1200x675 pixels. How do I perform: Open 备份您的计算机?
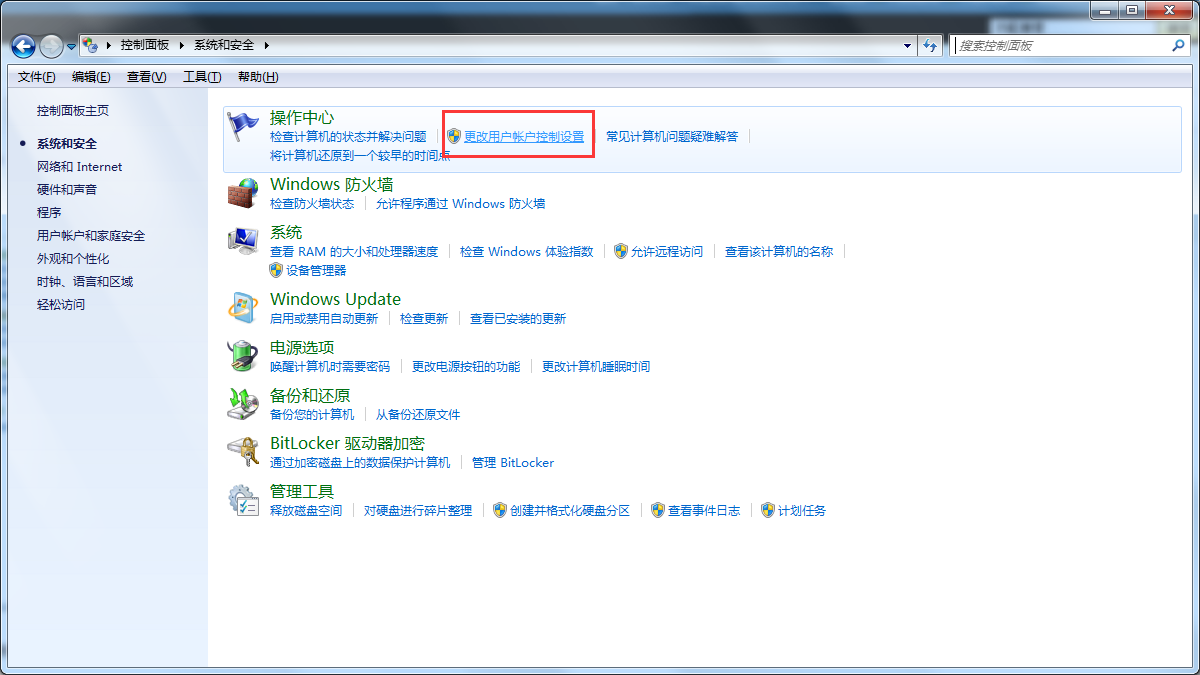(x=312, y=415)
